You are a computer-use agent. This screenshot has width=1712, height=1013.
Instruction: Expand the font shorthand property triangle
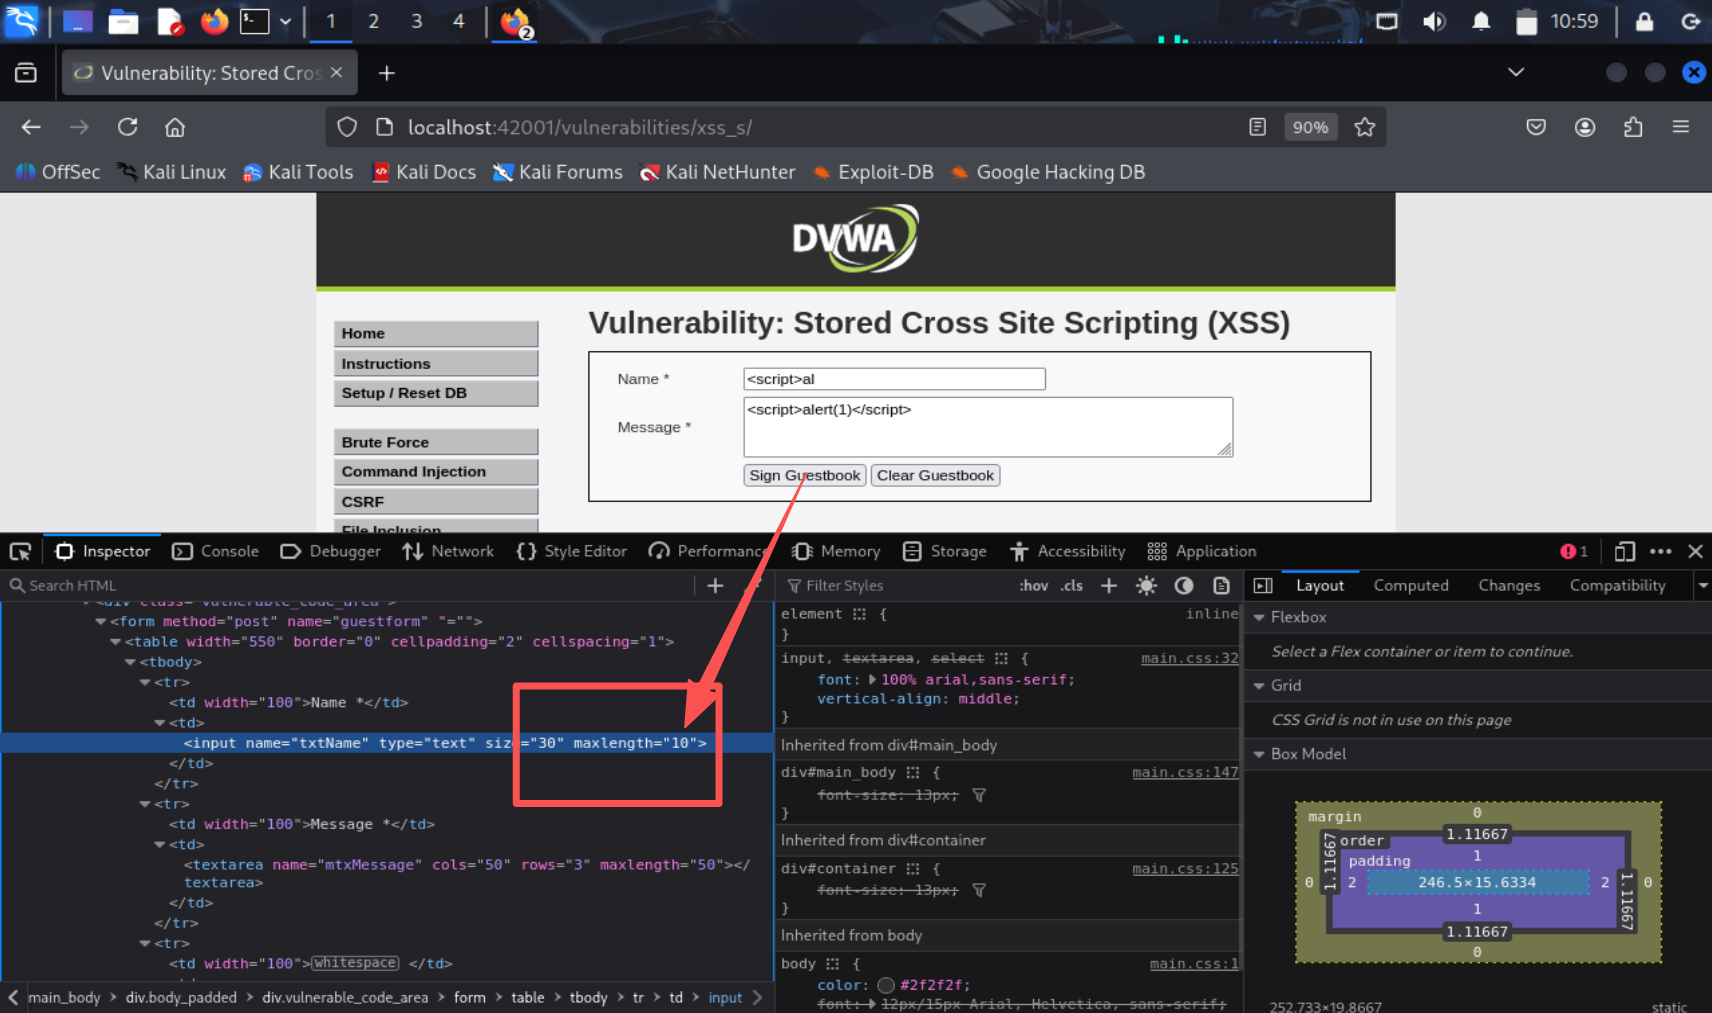pyautogui.click(x=872, y=679)
